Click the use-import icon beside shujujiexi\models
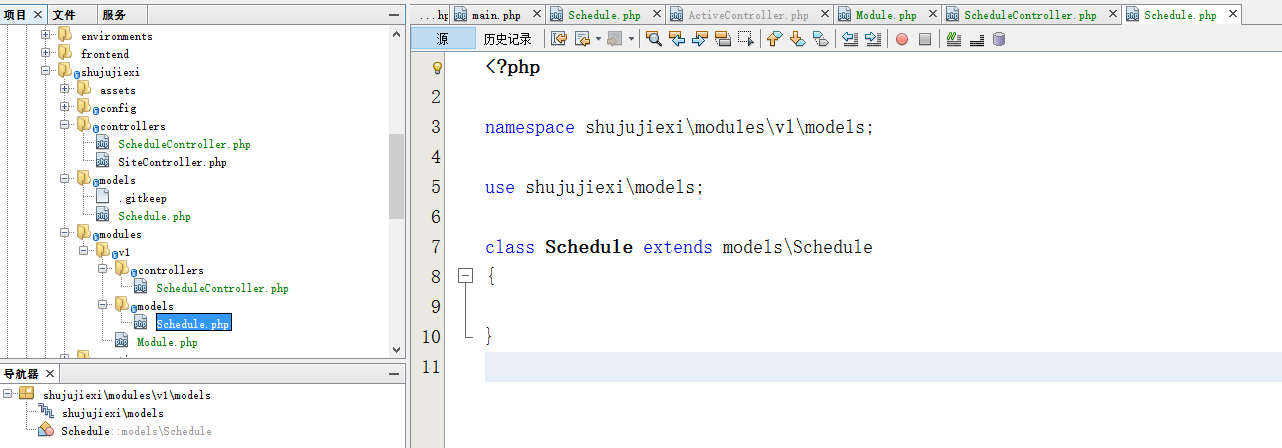Screen dimensions: 1282x448 (46, 412)
